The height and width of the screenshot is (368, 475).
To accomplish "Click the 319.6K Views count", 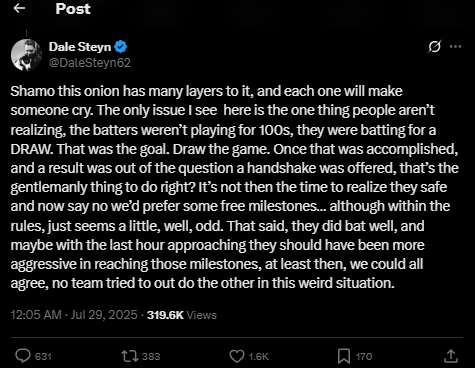I will (x=182, y=315).
